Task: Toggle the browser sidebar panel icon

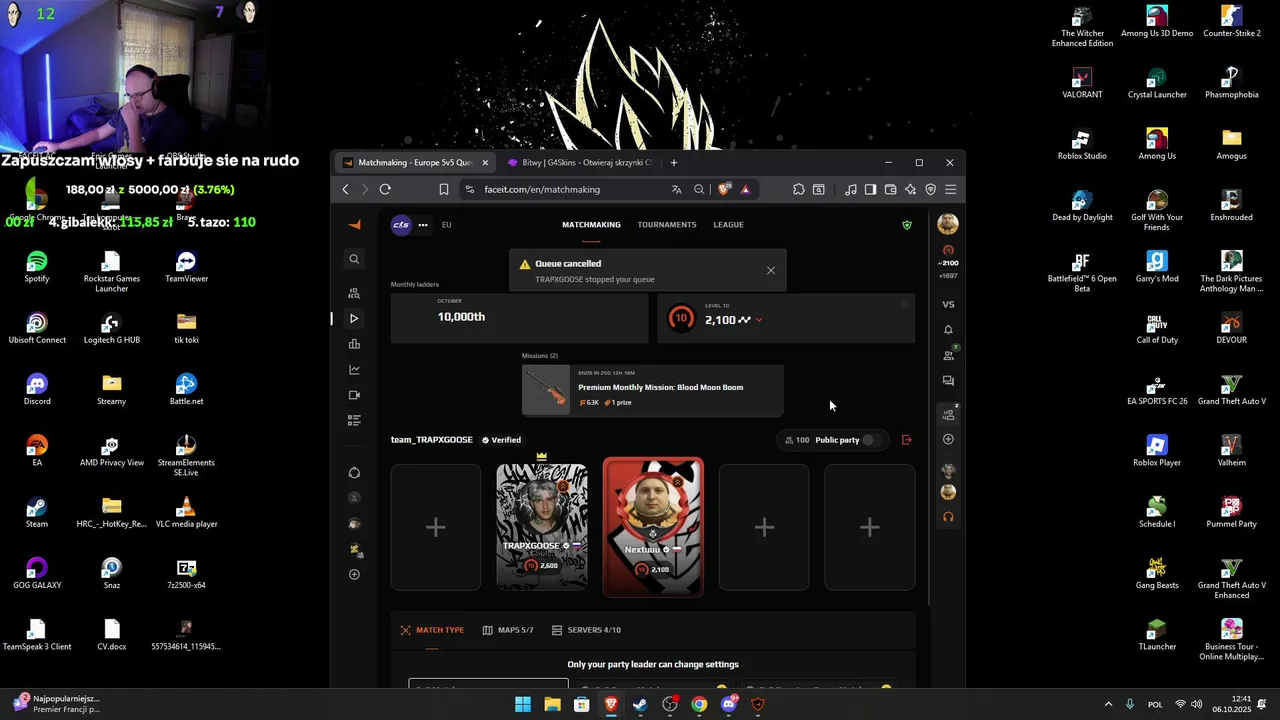Action: tap(870, 189)
